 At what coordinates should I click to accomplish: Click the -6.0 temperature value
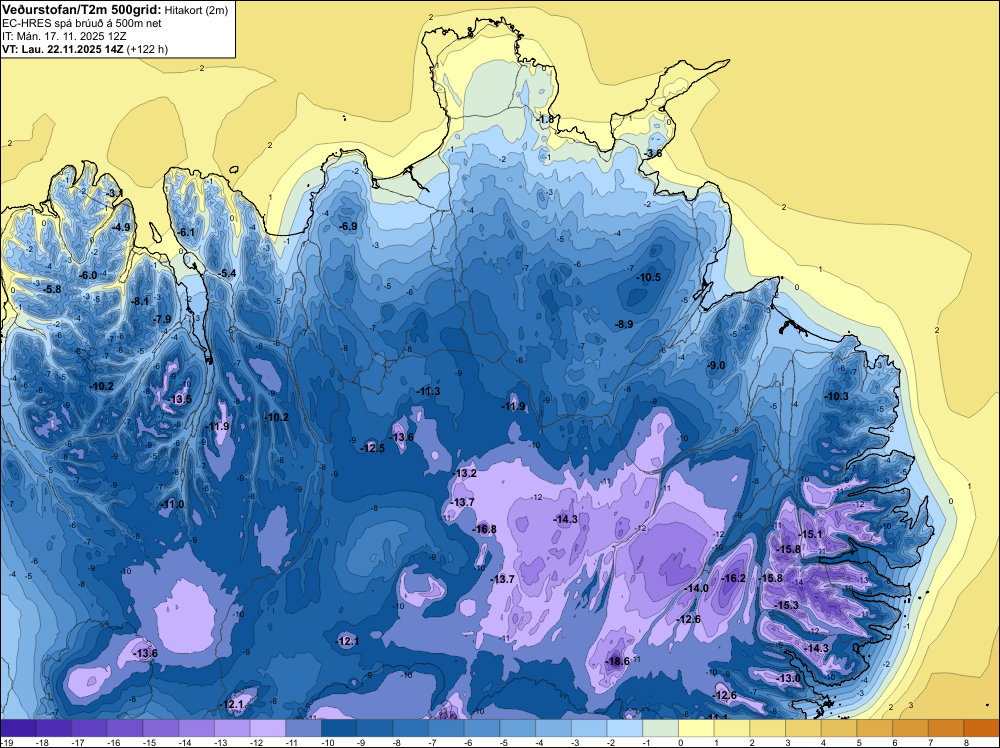pos(87,275)
